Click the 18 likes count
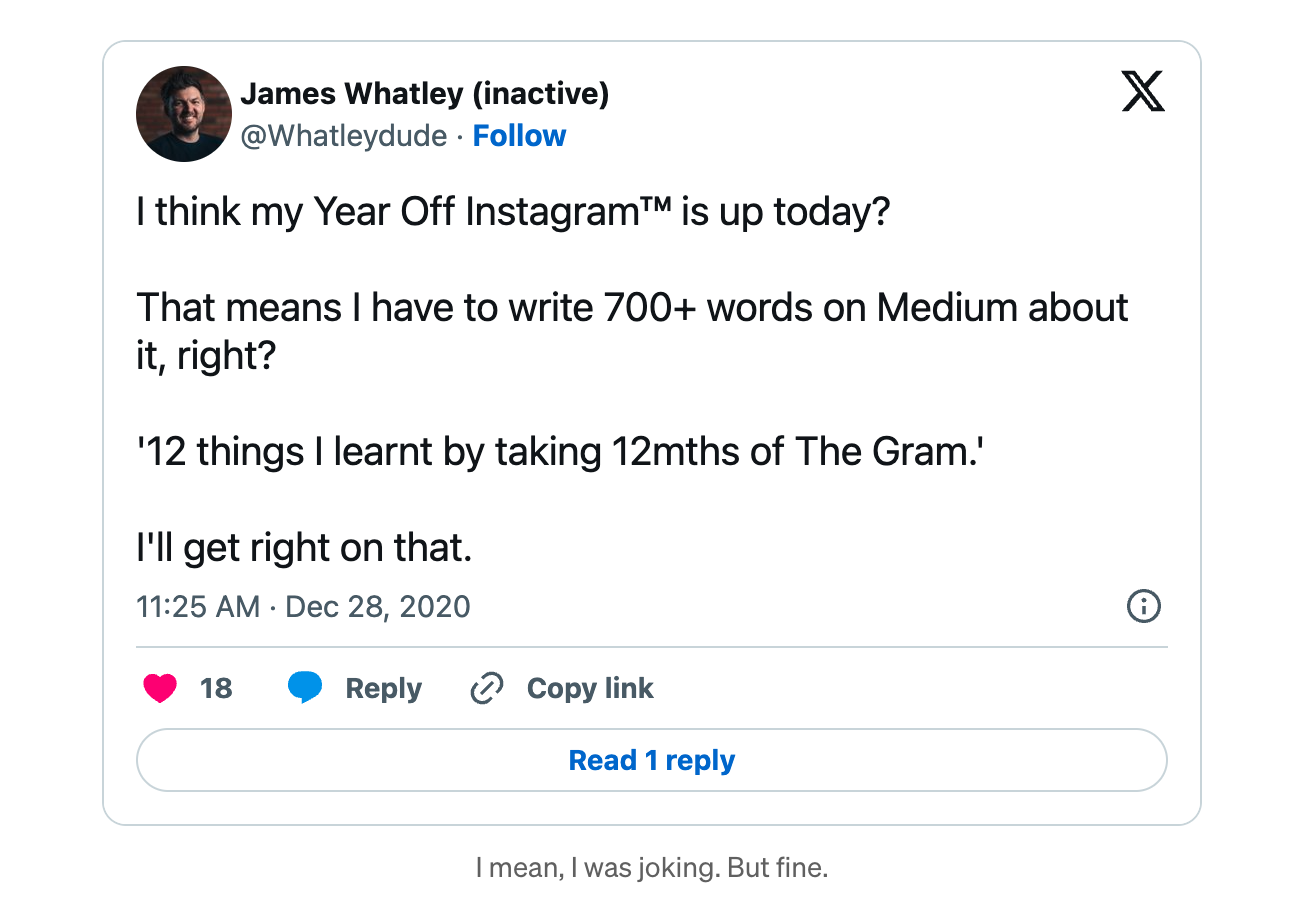 click(216, 689)
